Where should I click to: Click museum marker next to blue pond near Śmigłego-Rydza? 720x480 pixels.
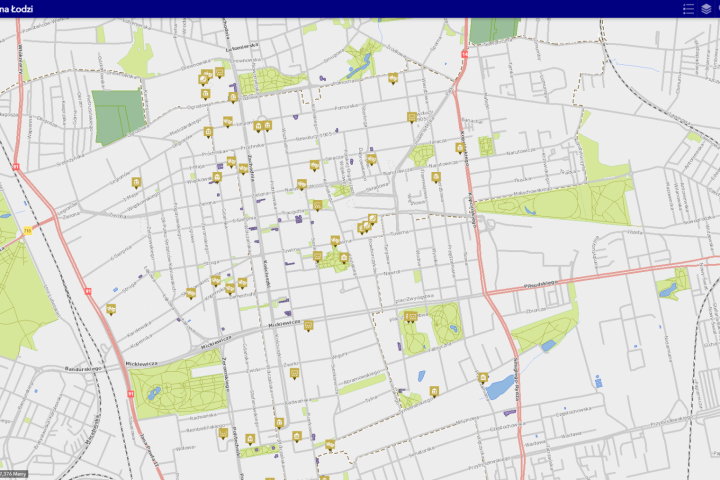[483, 378]
